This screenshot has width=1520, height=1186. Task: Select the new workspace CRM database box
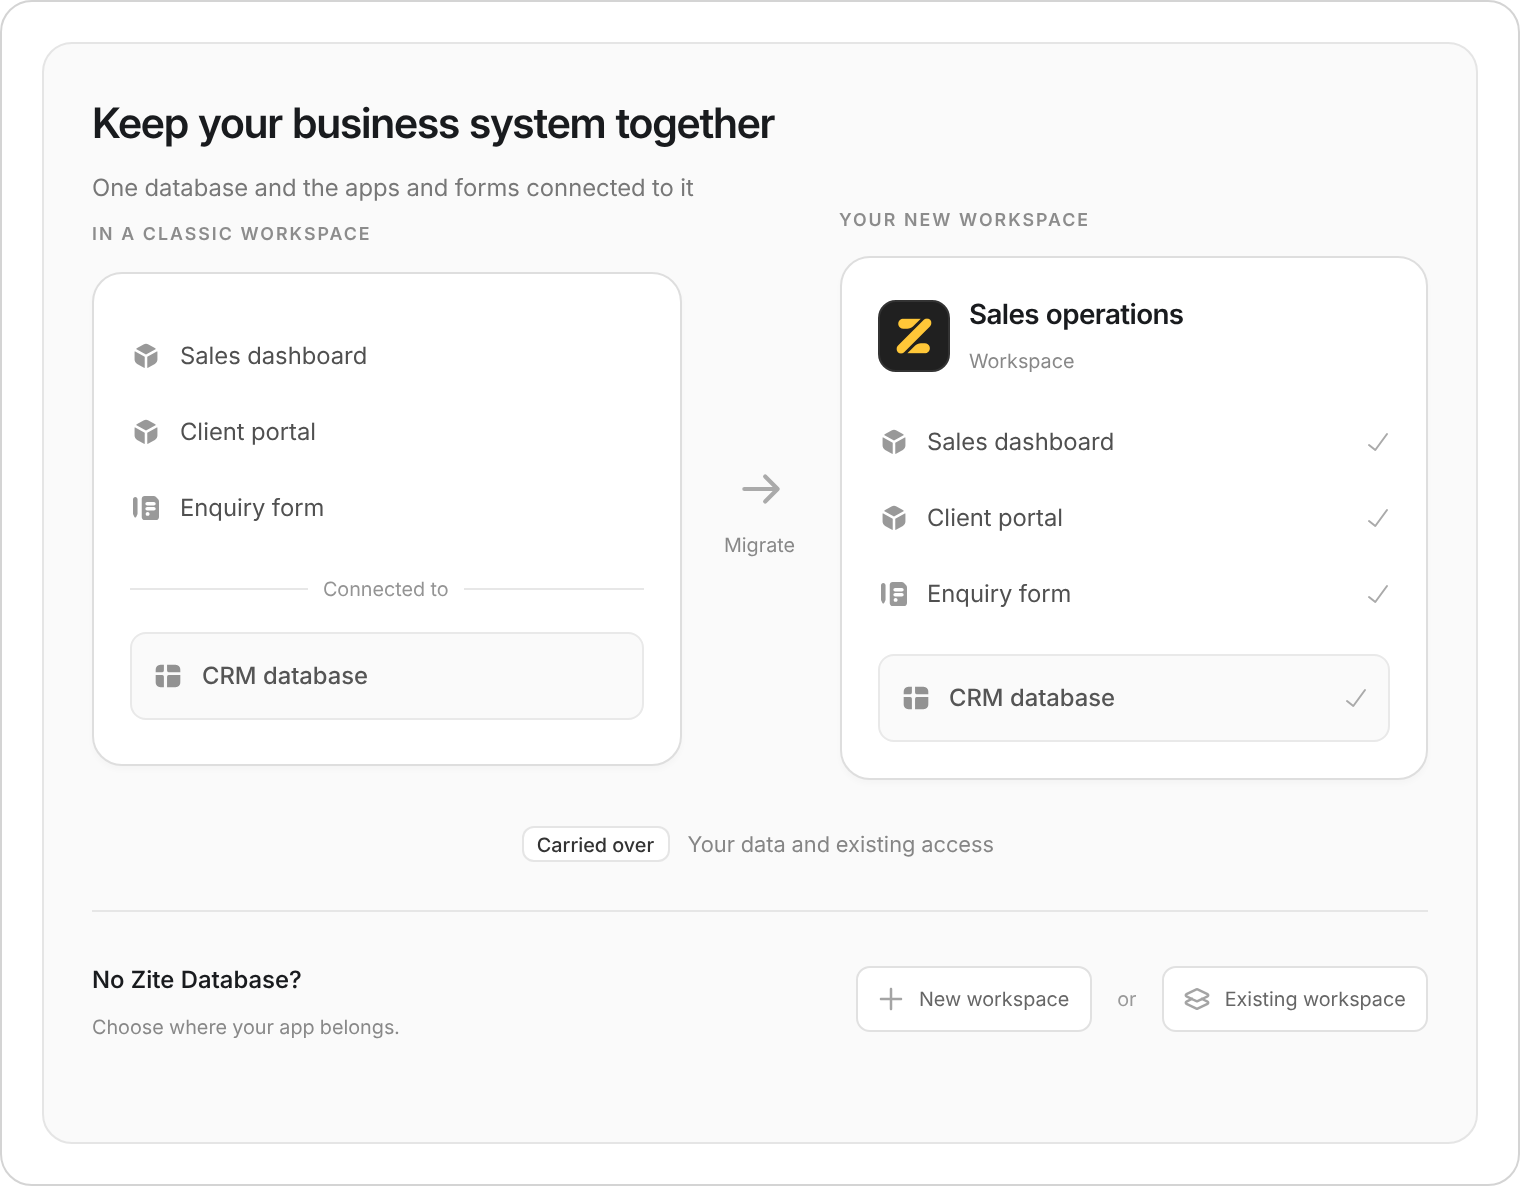click(1134, 698)
